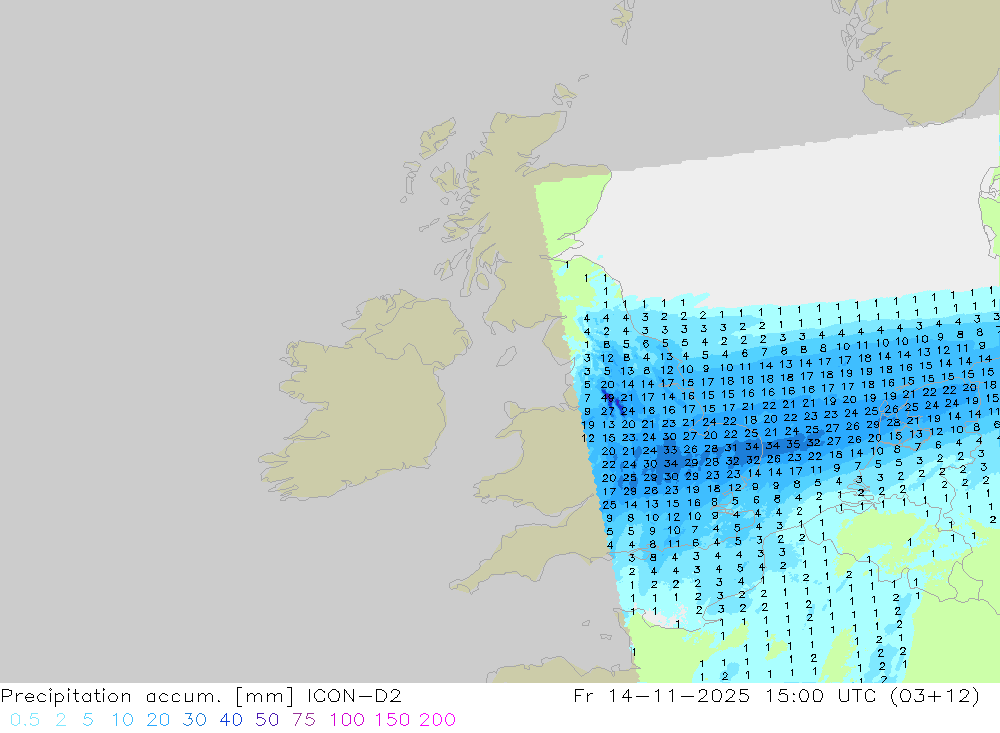The width and height of the screenshot is (1000, 733).
Task: Select the 150 mm legend value
Action: 392,720
